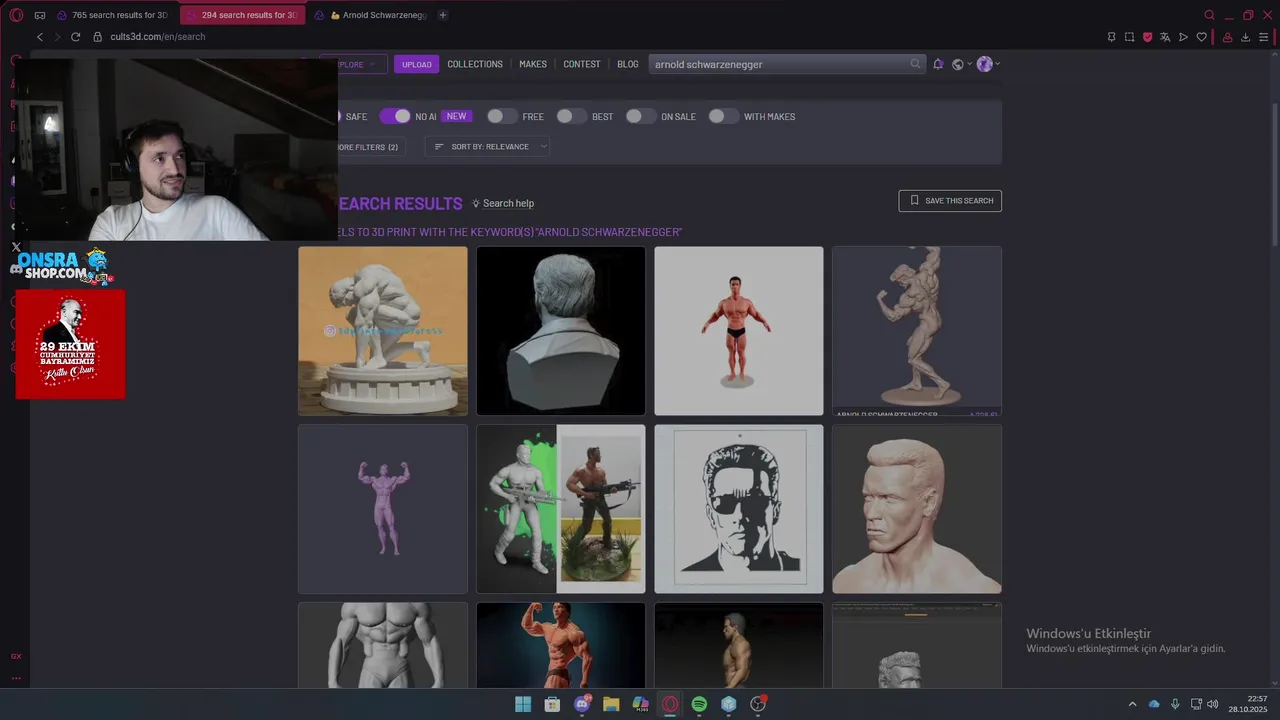Image resolution: width=1280 pixels, height=720 pixels.
Task: Click the site security padlock icon
Action: [98, 37]
